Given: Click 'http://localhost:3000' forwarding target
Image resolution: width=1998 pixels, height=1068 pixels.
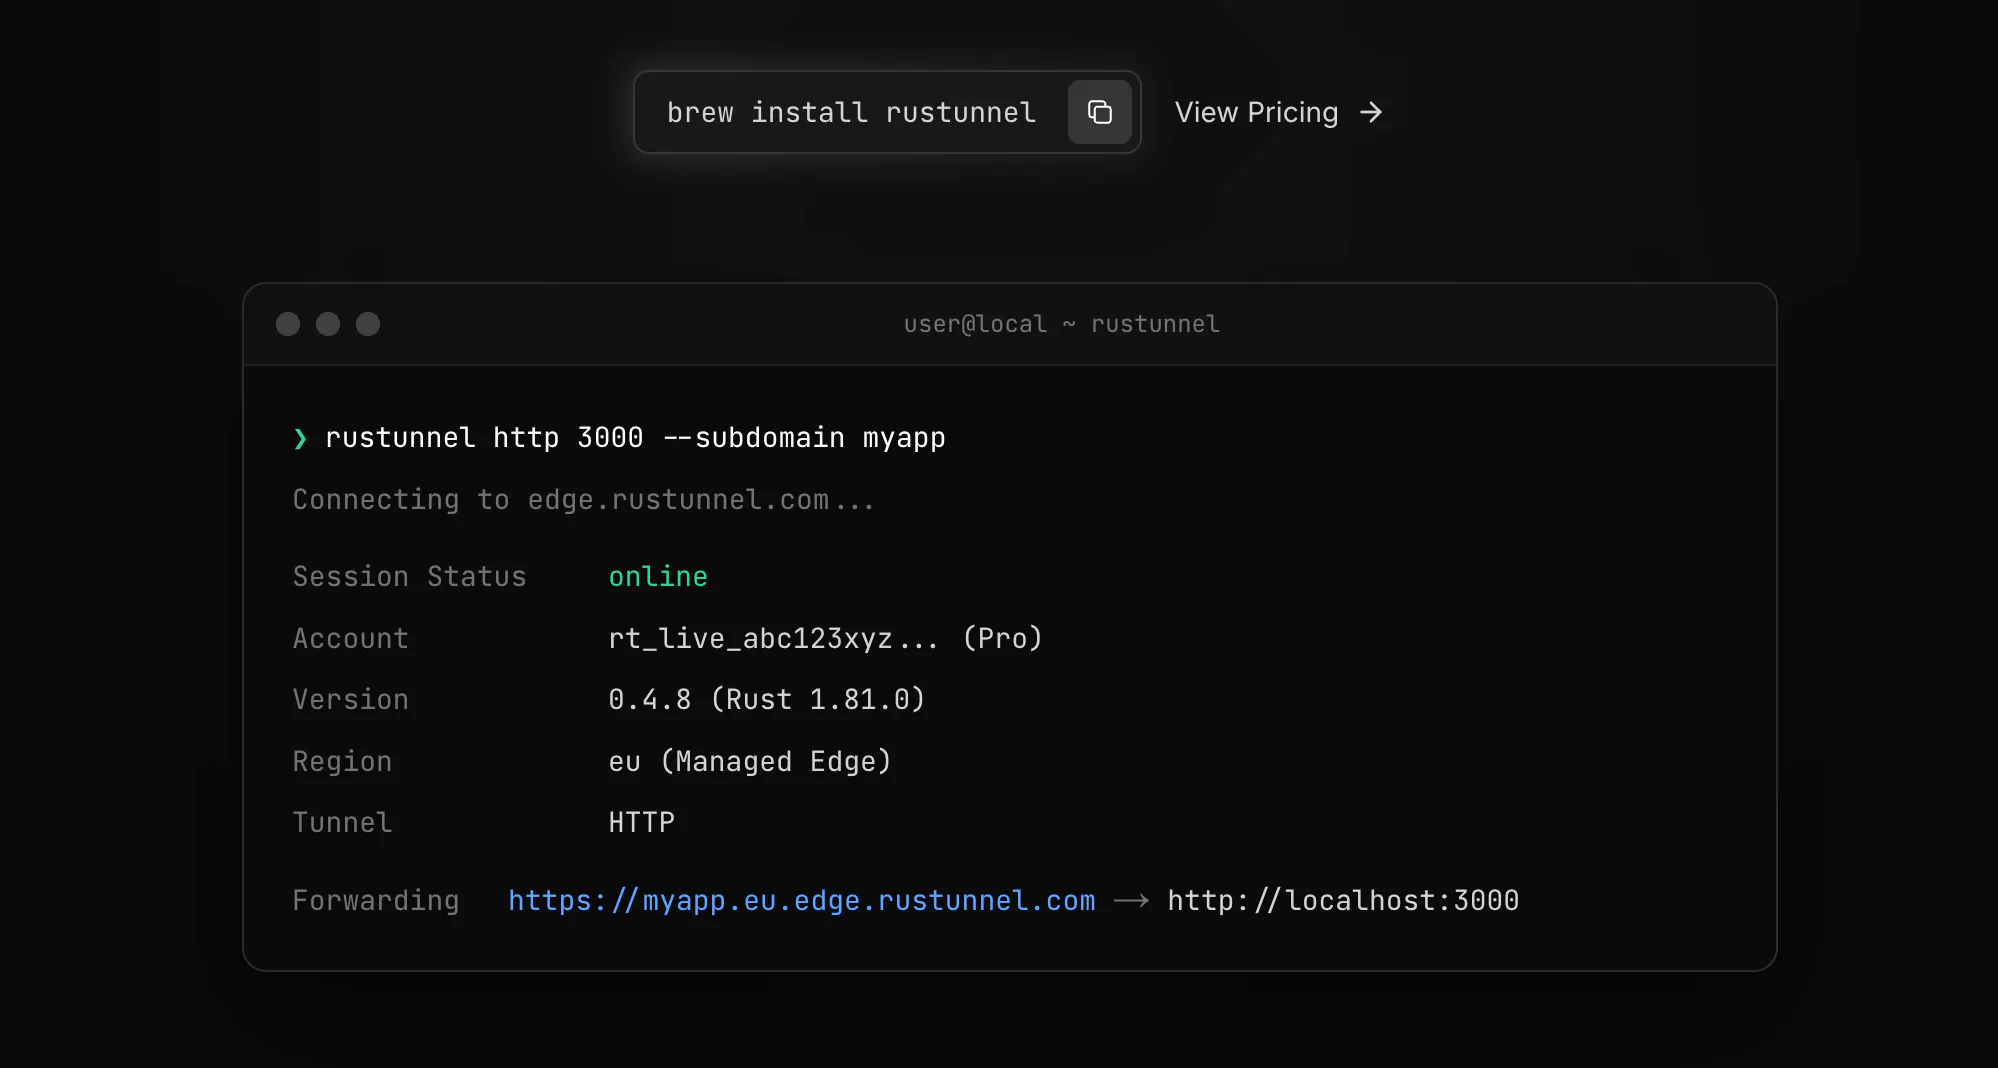Looking at the screenshot, I should [x=1343, y=901].
